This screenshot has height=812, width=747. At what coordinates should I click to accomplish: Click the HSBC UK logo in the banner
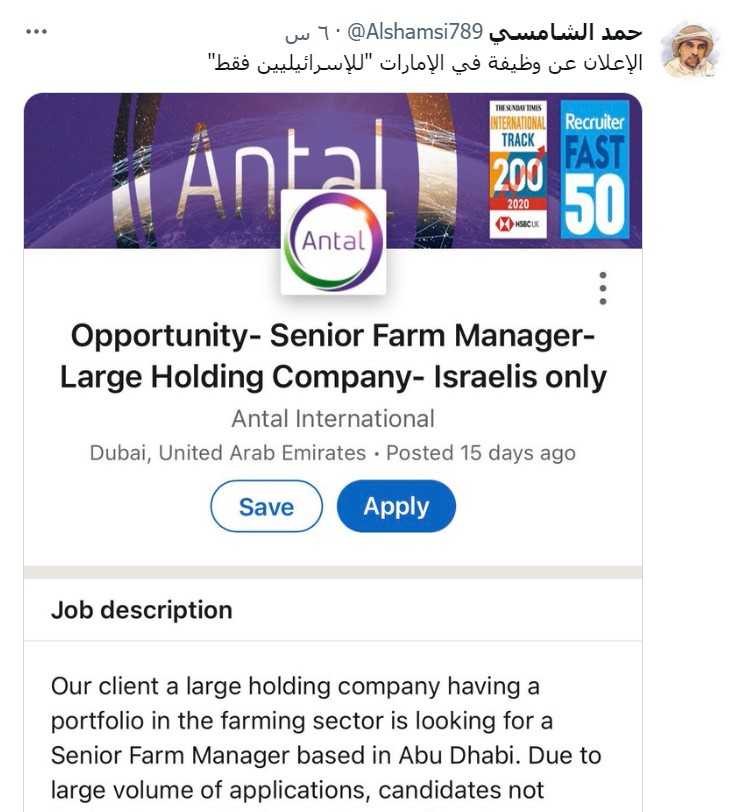(x=518, y=225)
